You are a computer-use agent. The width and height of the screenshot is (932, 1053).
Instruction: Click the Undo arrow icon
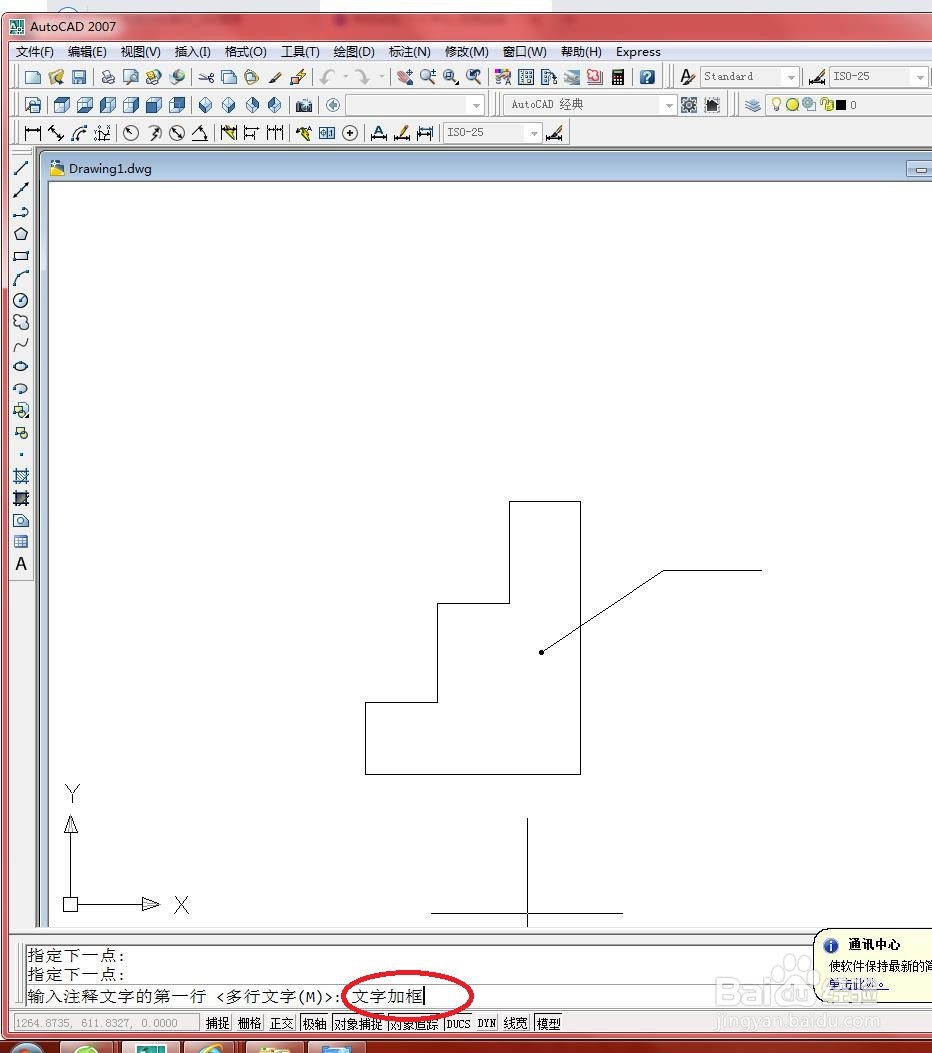(x=328, y=77)
